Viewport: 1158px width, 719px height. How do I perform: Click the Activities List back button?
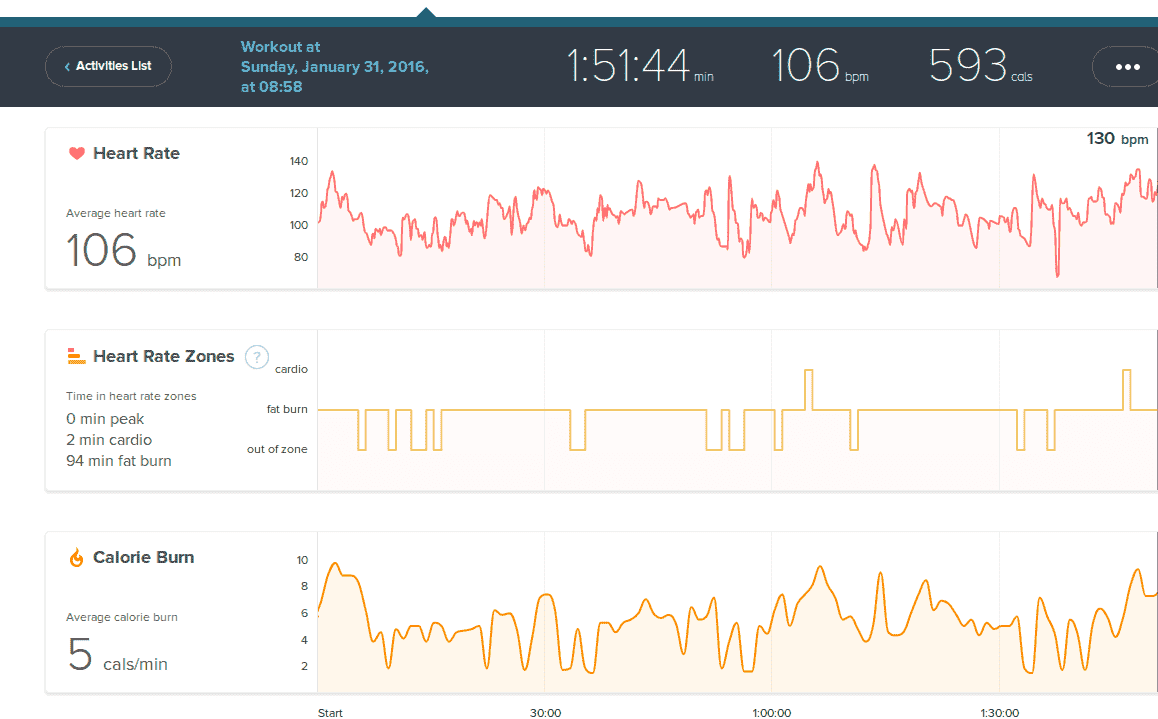coord(108,66)
